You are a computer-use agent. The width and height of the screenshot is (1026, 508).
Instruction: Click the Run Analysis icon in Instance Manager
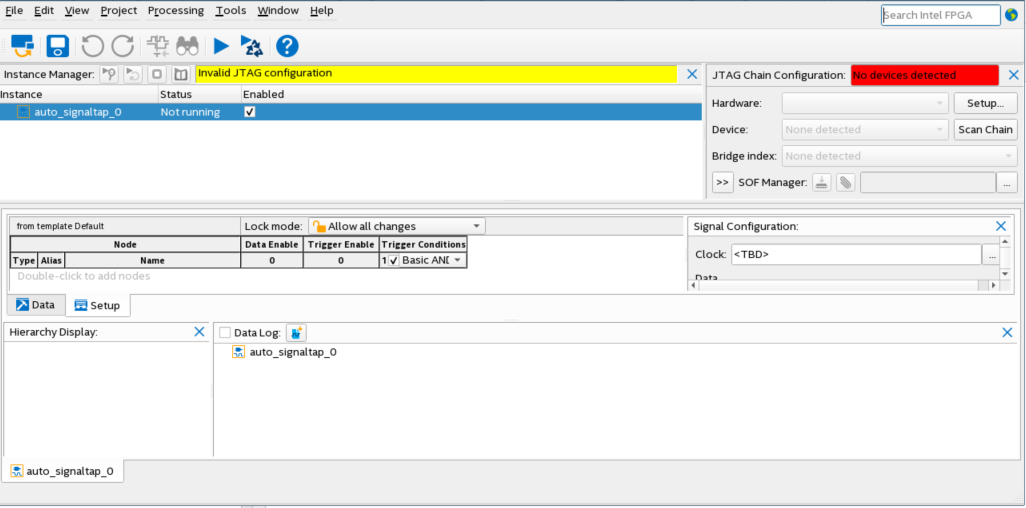(x=109, y=74)
